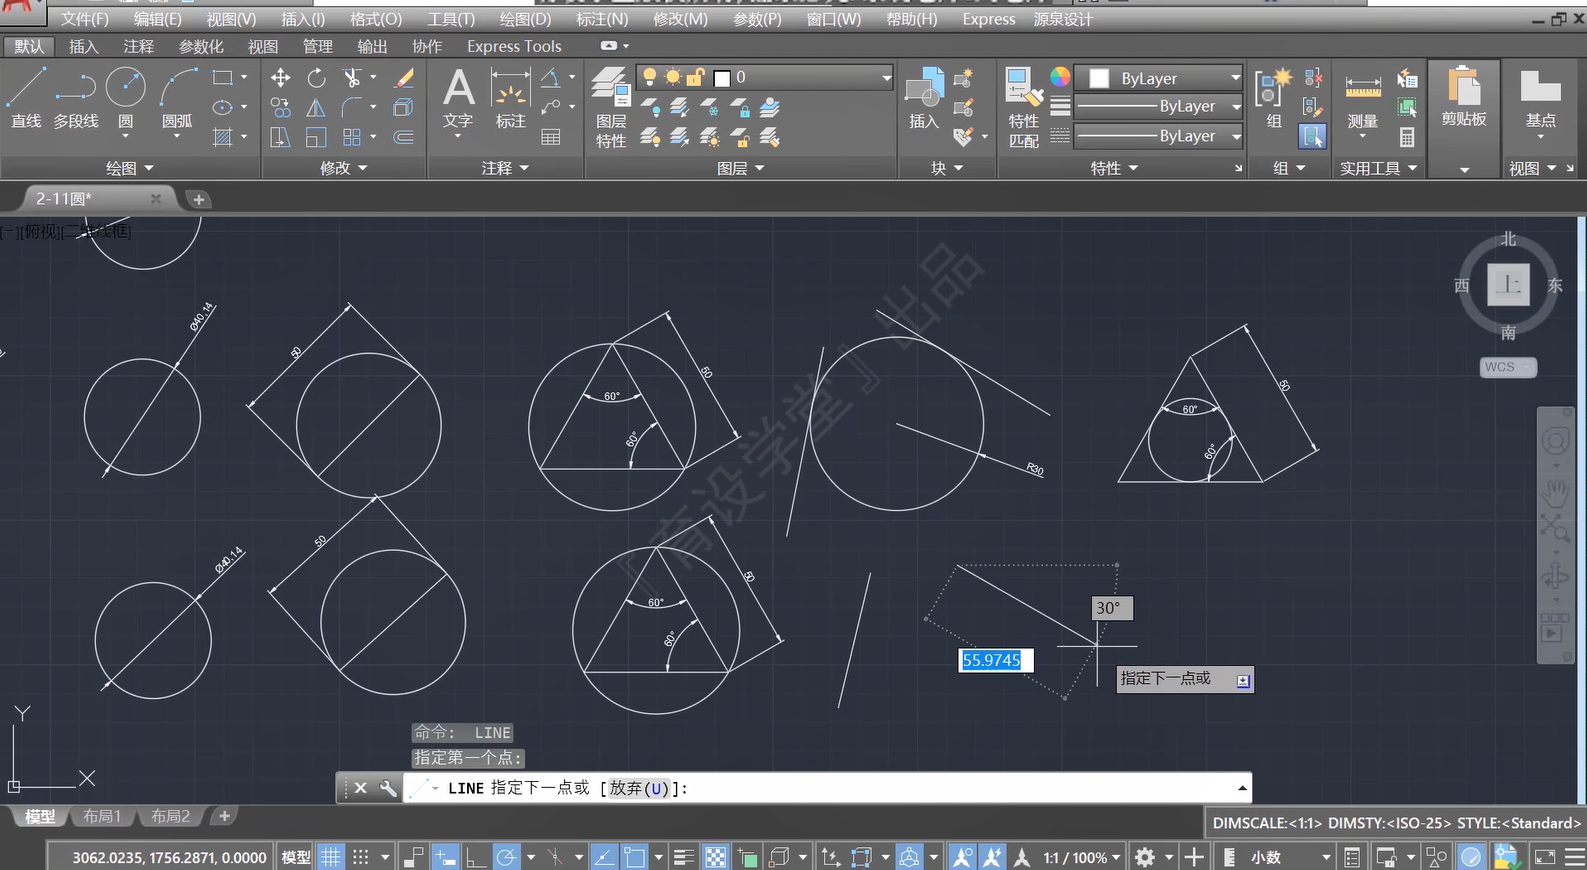Toggle polar tracking in status bar
This screenshot has height=870, width=1587.
click(x=507, y=857)
